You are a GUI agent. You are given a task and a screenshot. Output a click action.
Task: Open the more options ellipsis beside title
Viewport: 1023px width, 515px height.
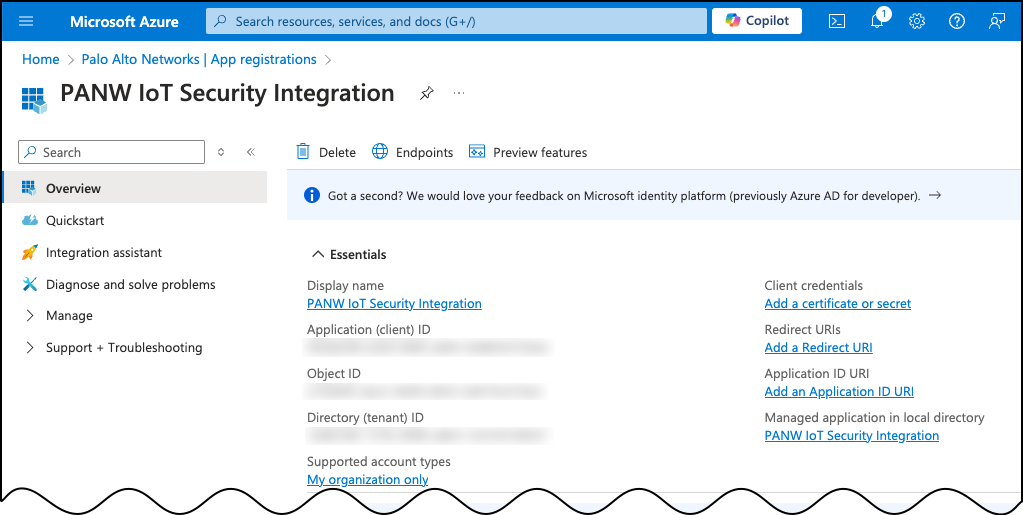(459, 93)
